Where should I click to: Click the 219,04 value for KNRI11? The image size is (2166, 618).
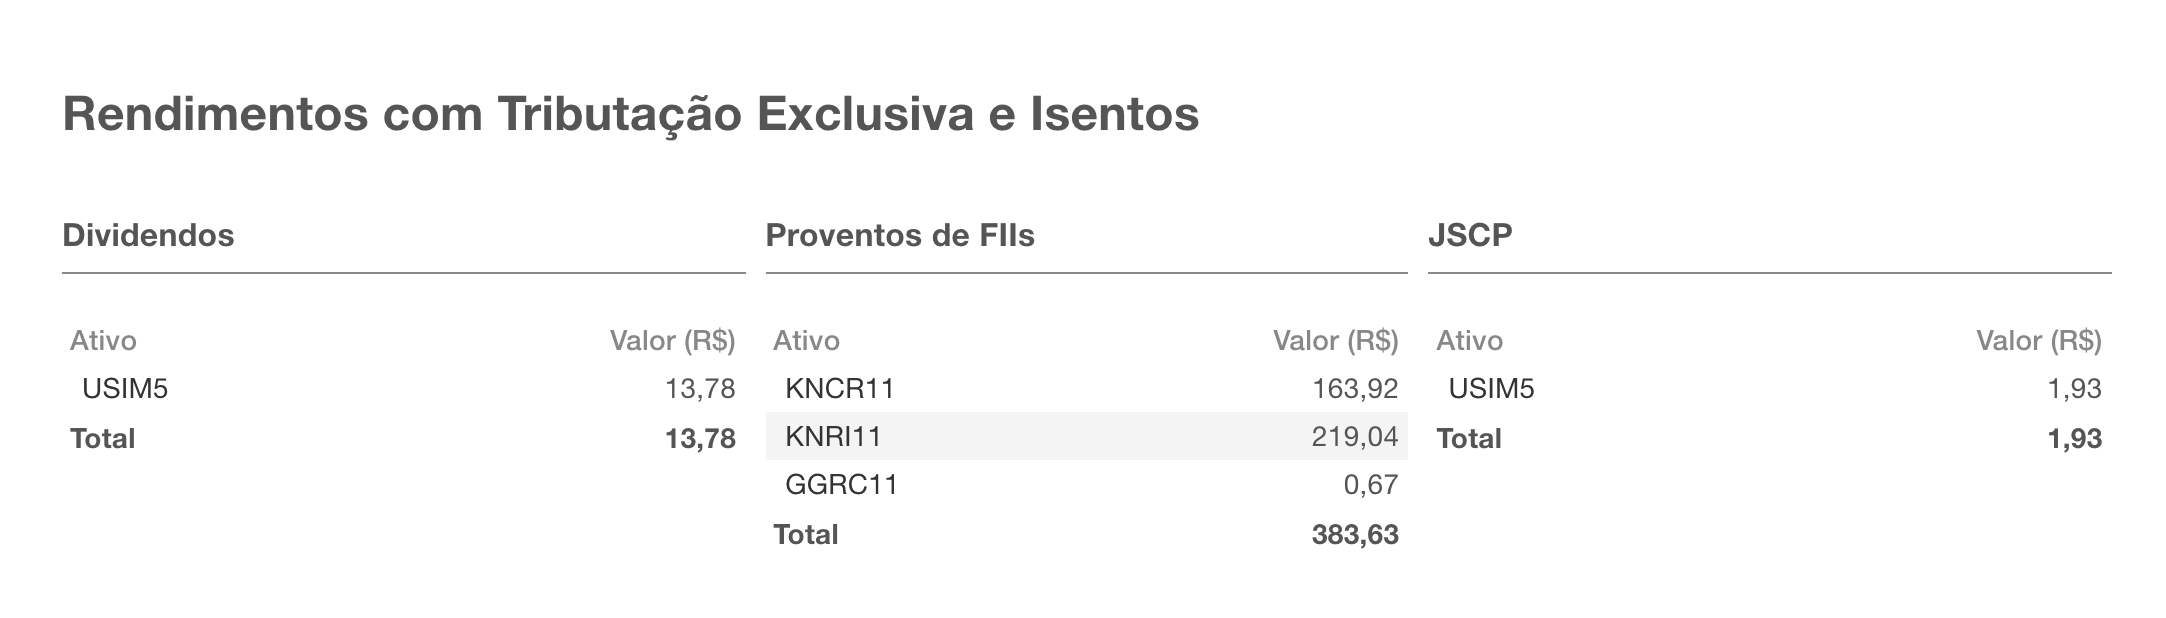(x=1354, y=436)
